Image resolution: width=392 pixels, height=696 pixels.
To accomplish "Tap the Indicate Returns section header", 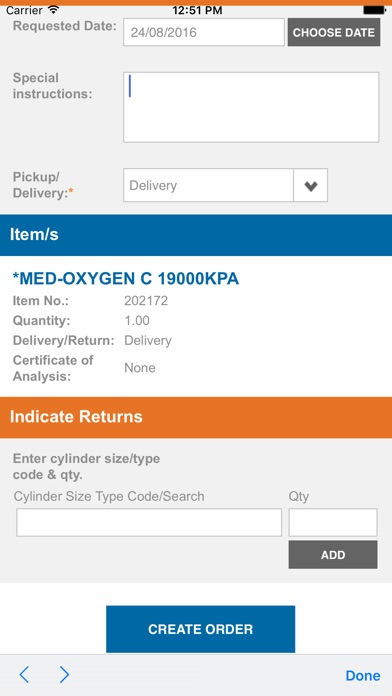I will 196,417.
